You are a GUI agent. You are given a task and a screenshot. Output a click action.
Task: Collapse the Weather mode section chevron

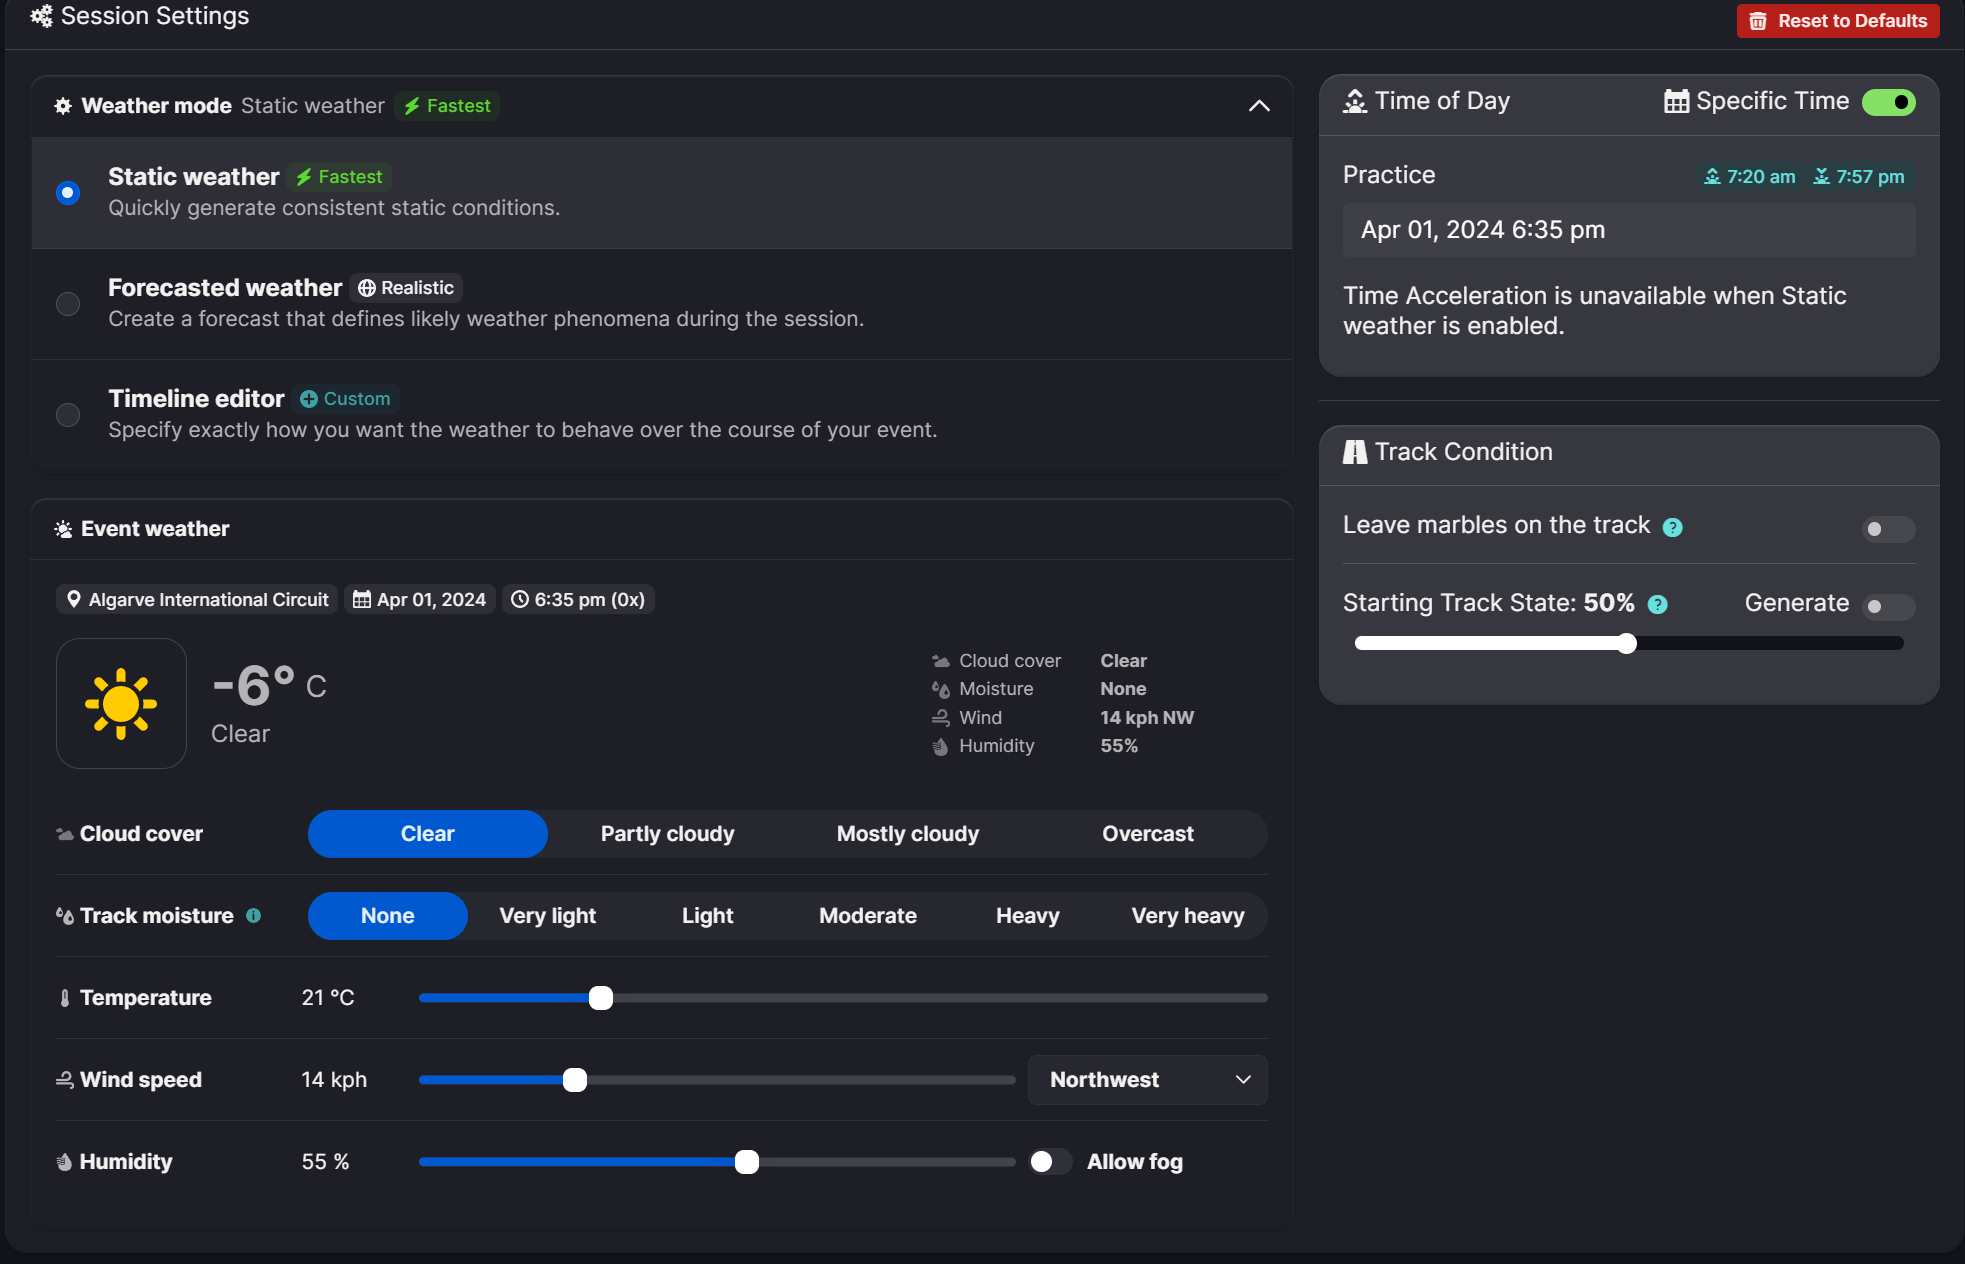click(1259, 106)
